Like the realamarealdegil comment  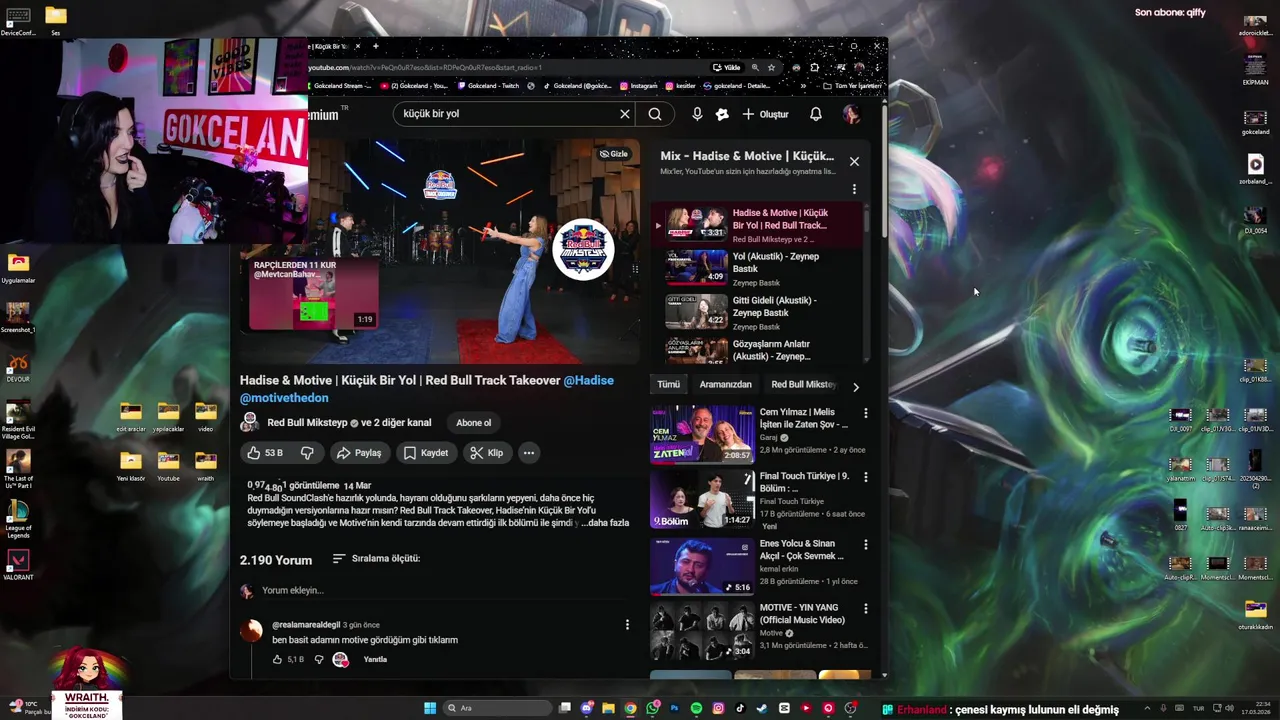pyautogui.click(x=278, y=660)
